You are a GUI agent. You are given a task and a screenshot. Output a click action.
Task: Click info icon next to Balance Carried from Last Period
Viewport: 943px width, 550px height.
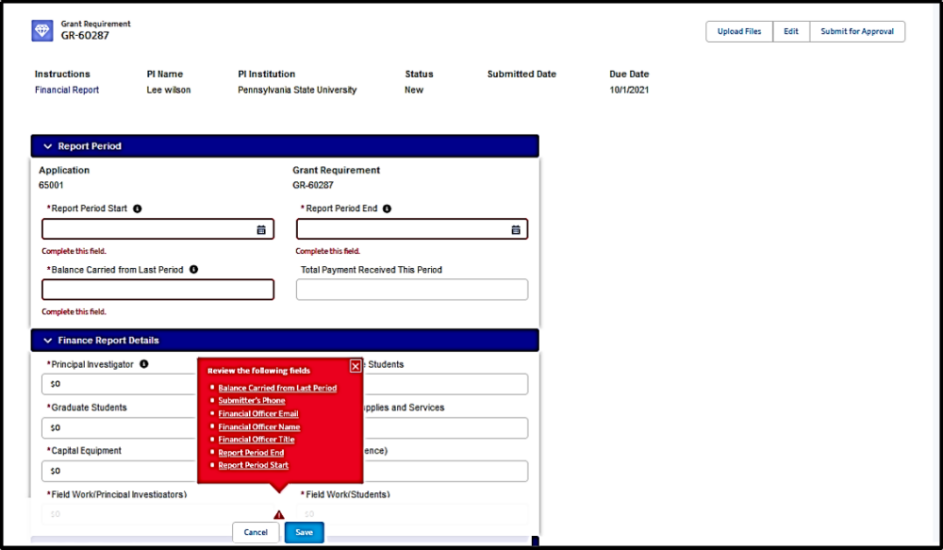(193, 269)
